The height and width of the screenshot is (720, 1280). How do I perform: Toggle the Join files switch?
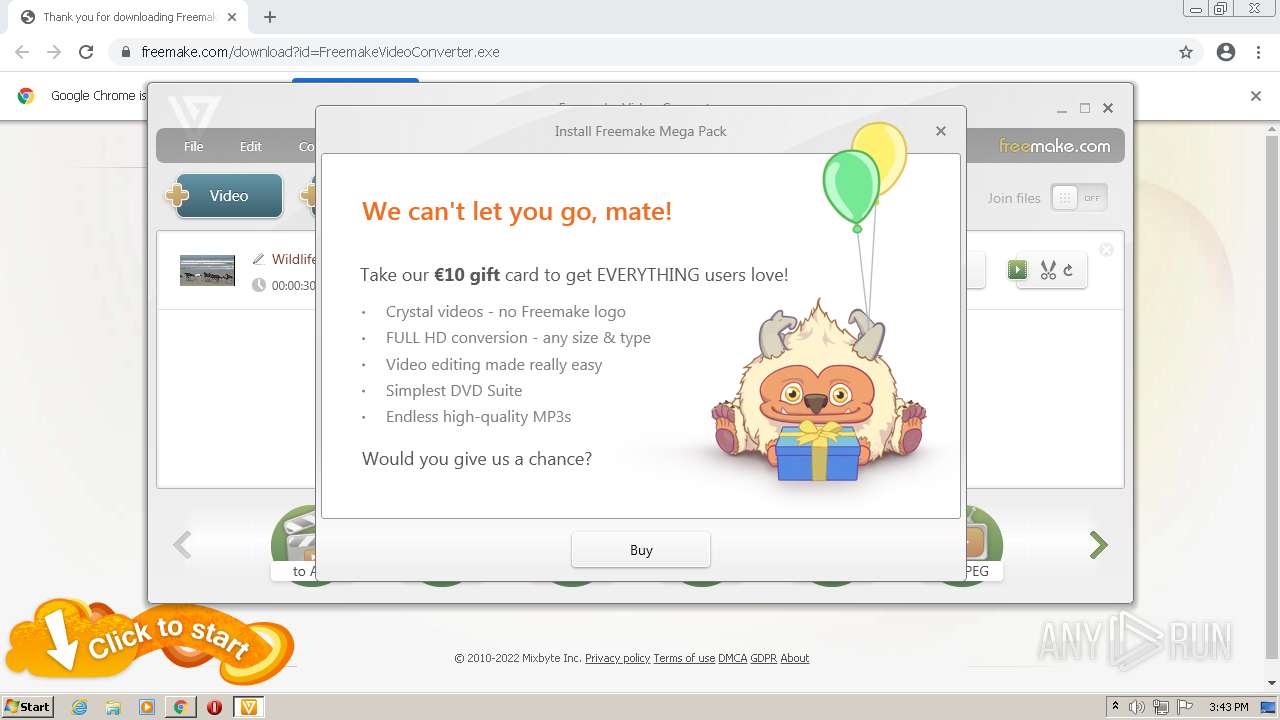coord(1079,198)
